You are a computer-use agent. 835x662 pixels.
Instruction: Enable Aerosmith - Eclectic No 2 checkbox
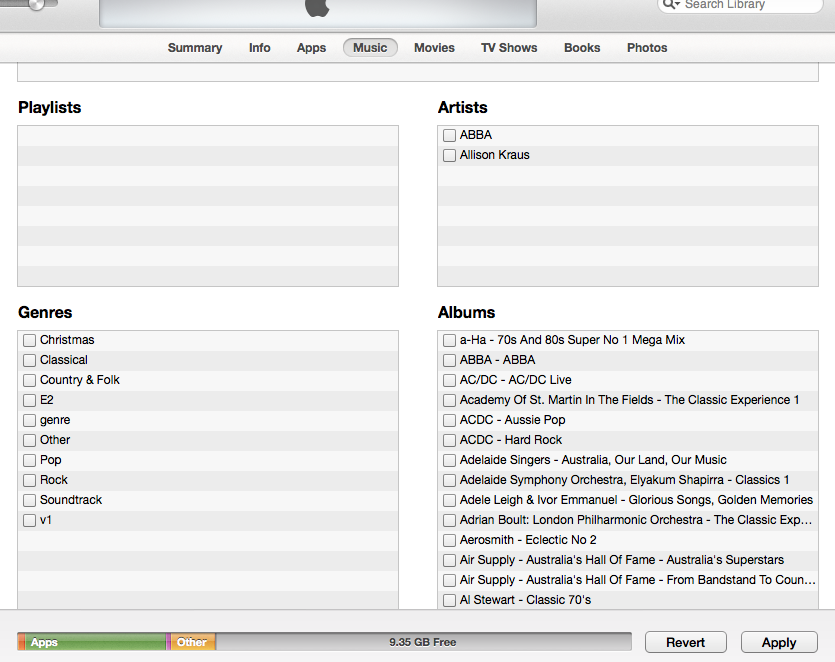point(449,541)
